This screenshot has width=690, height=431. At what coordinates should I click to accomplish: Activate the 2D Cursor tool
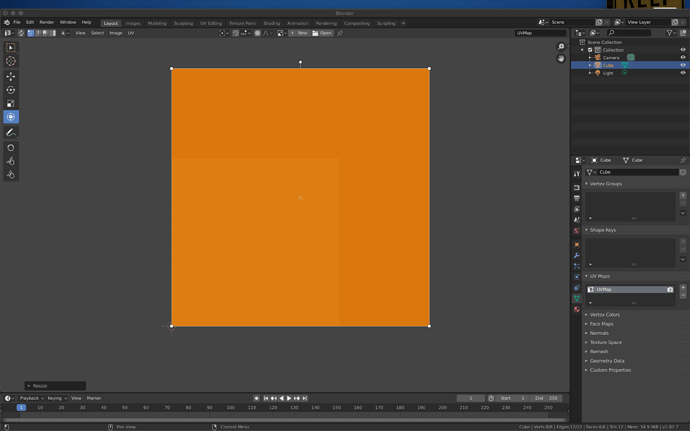[11, 61]
